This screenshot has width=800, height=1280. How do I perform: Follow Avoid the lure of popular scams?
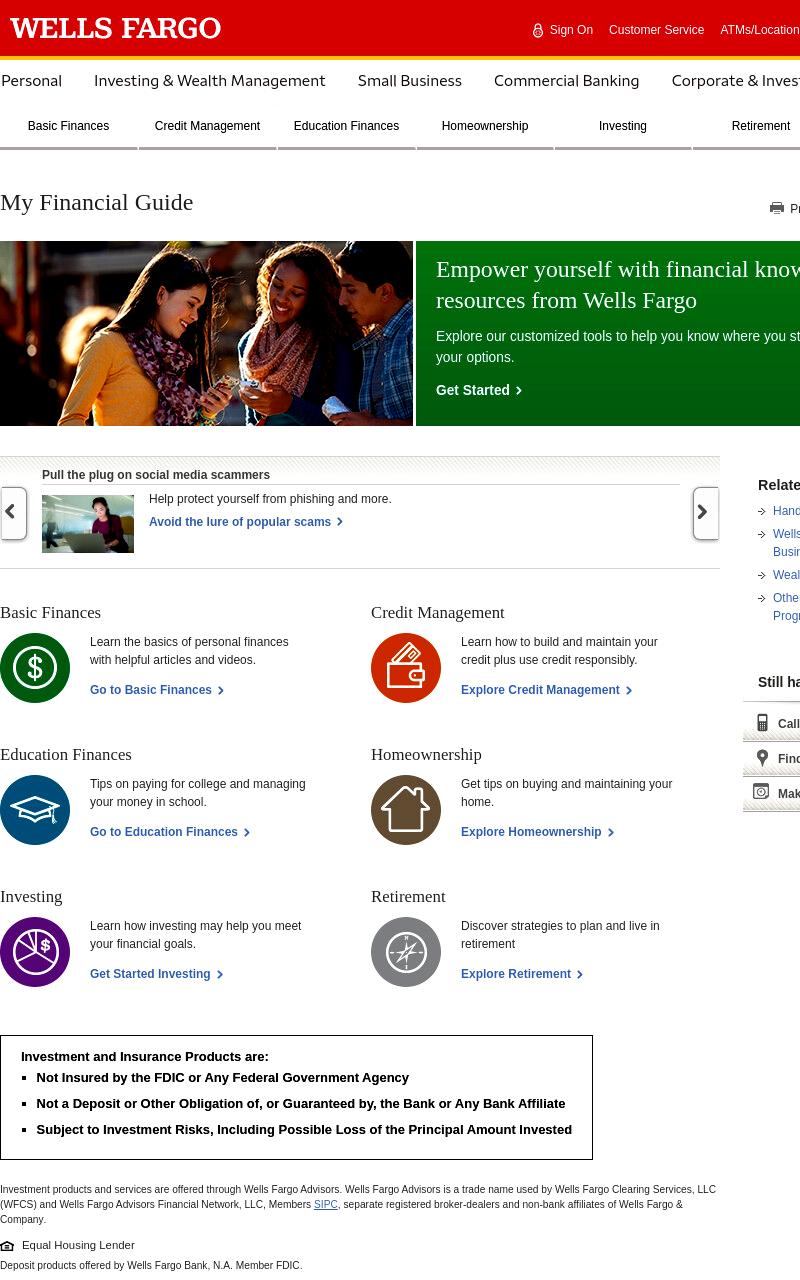coord(245,522)
